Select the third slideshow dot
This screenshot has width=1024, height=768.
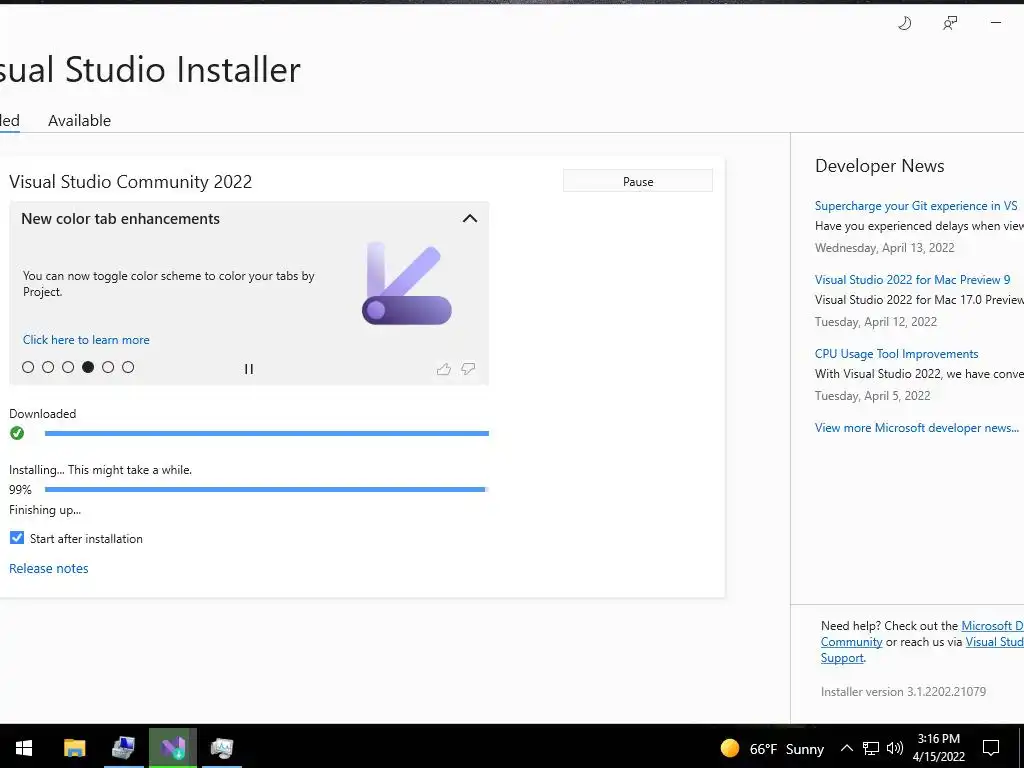click(x=68, y=367)
